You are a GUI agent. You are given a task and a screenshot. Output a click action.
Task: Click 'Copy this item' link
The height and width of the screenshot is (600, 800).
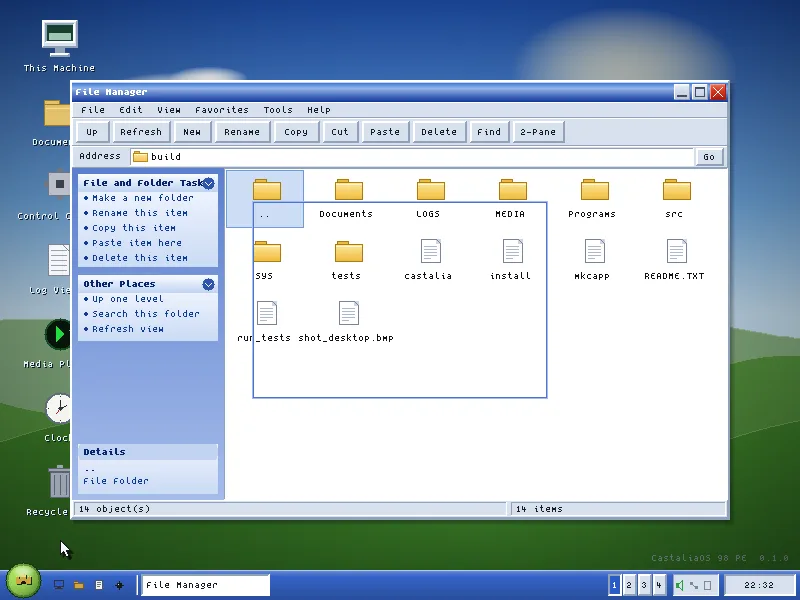134,228
